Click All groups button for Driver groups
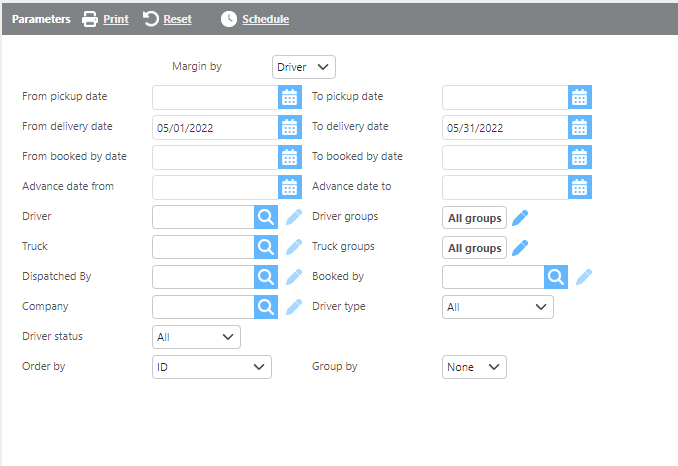This screenshot has height=466, width=678. (x=474, y=217)
